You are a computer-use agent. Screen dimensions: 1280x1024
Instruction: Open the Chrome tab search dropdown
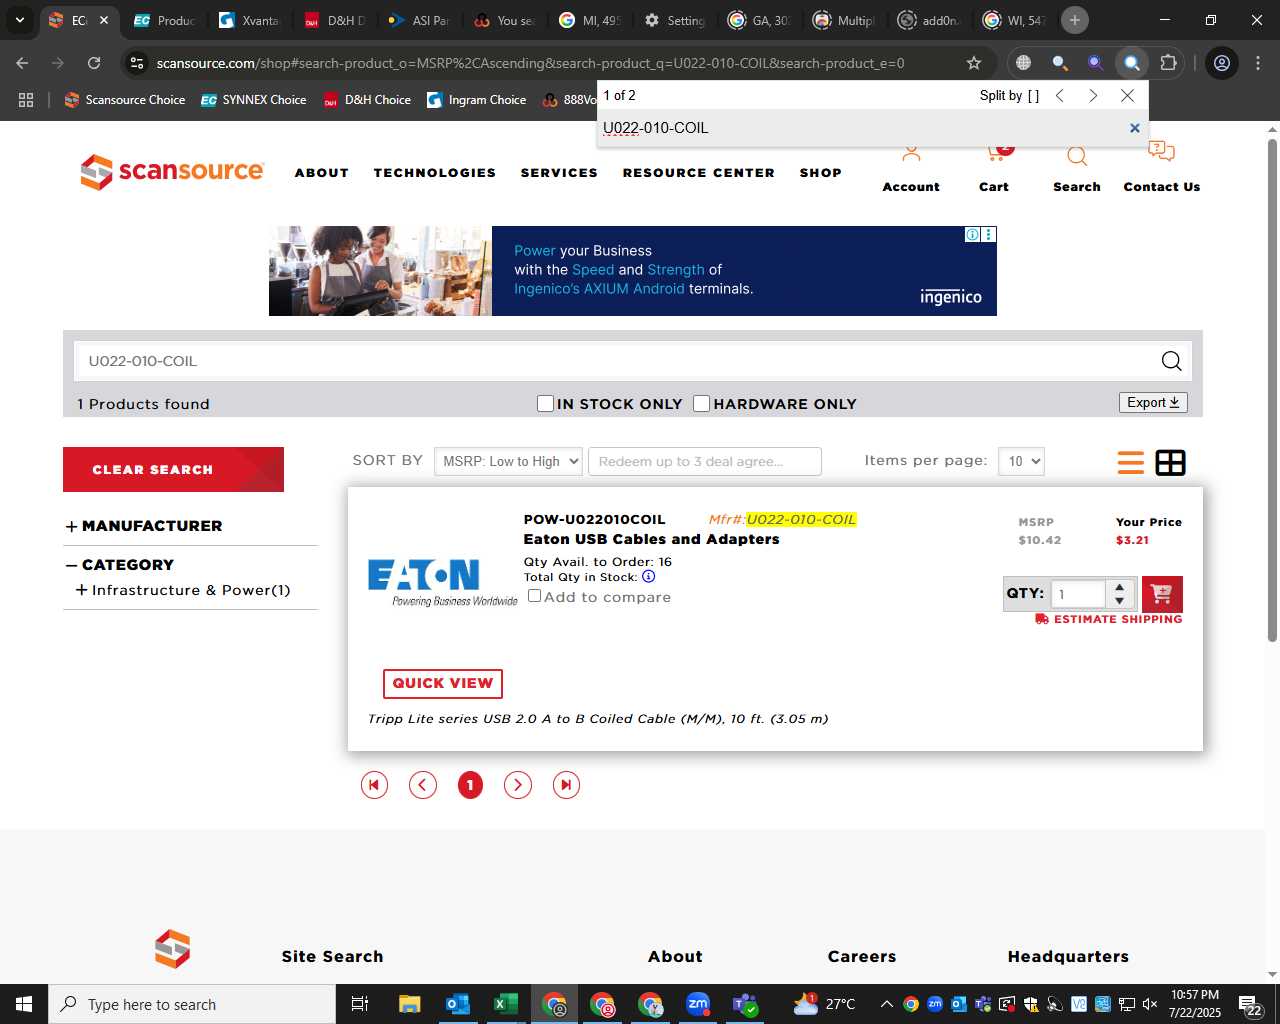(x=19, y=20)
